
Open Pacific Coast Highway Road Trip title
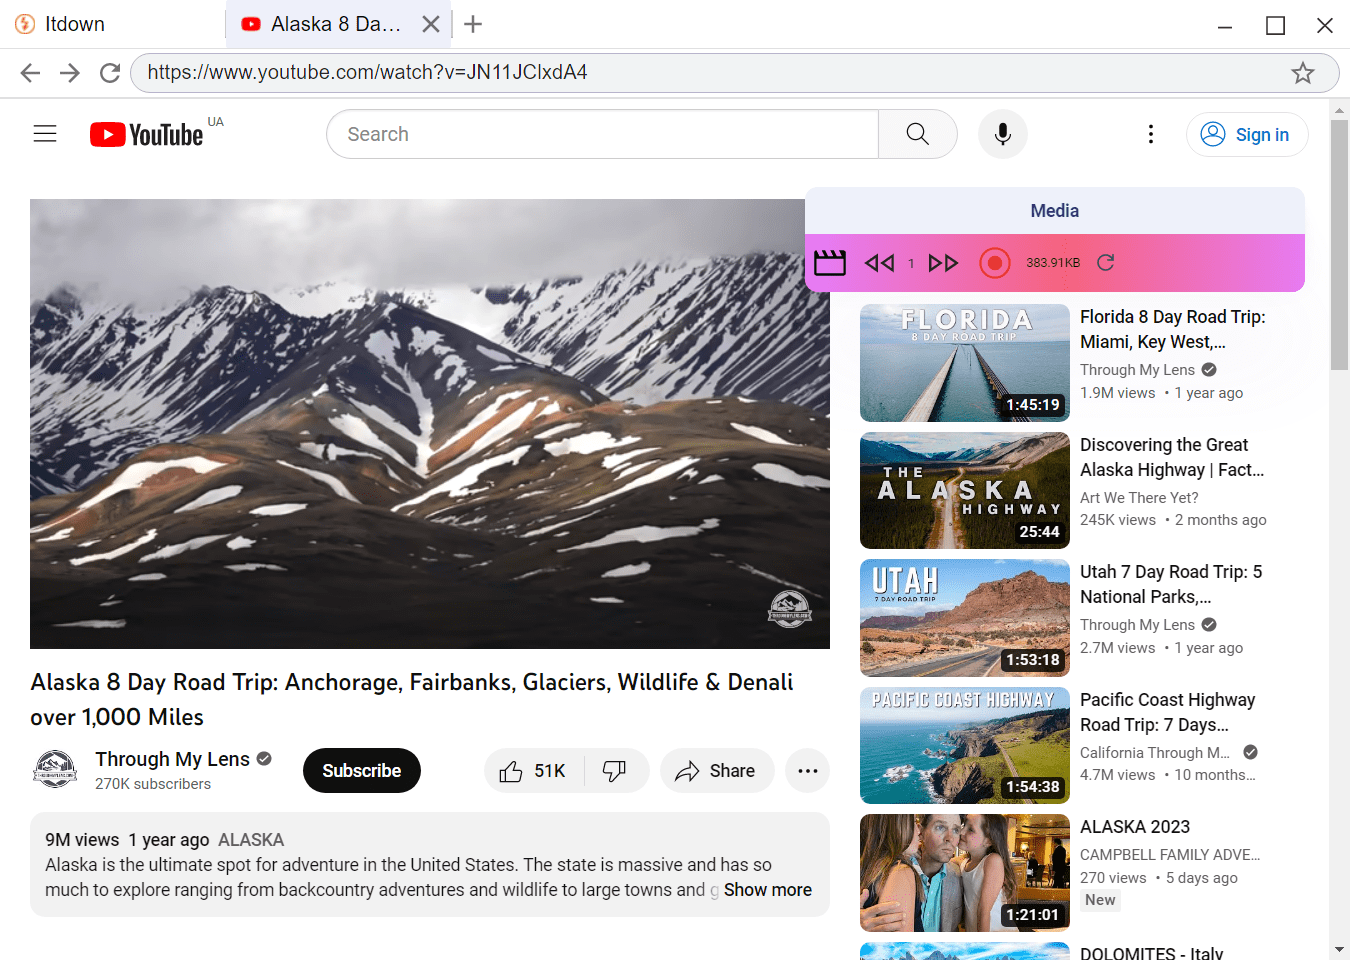[1168, 712]
